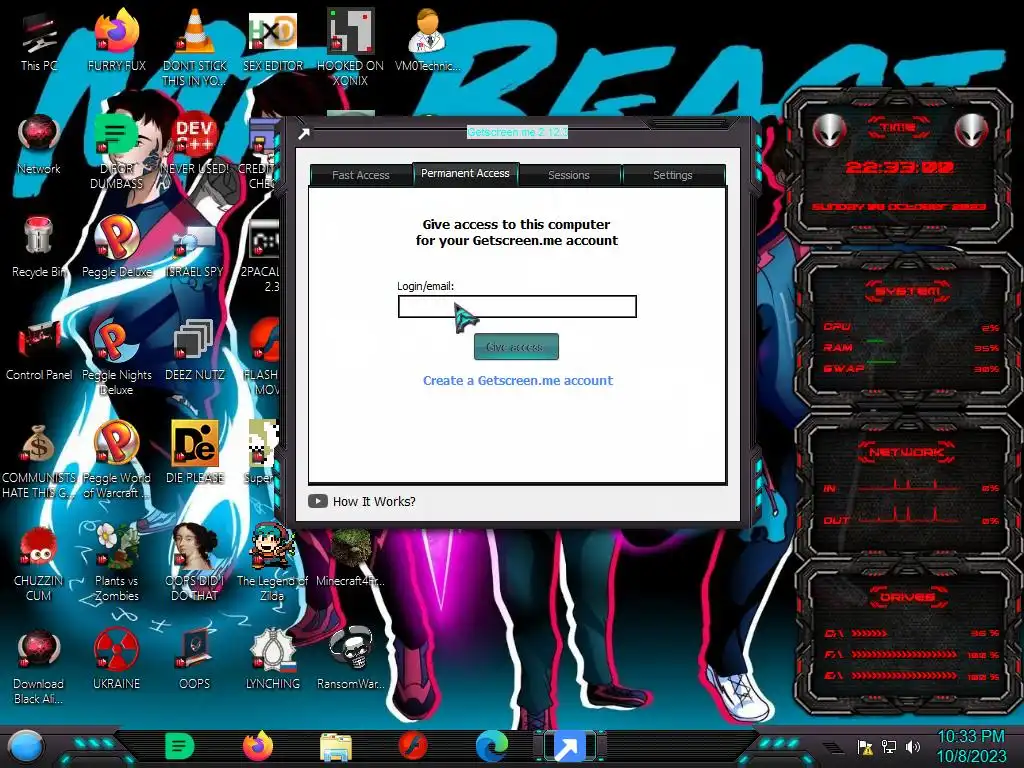Open the HOOKED ON XONIX shortcut
Viewport: 1024px width, 768px height.
[351, 47]
